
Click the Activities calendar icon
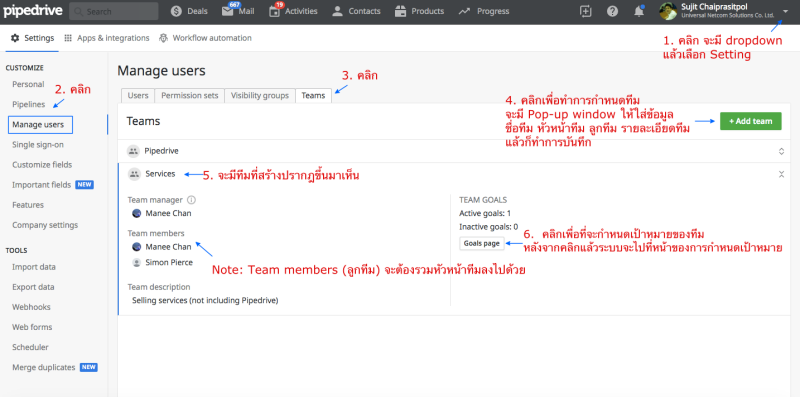pos(274,12)
